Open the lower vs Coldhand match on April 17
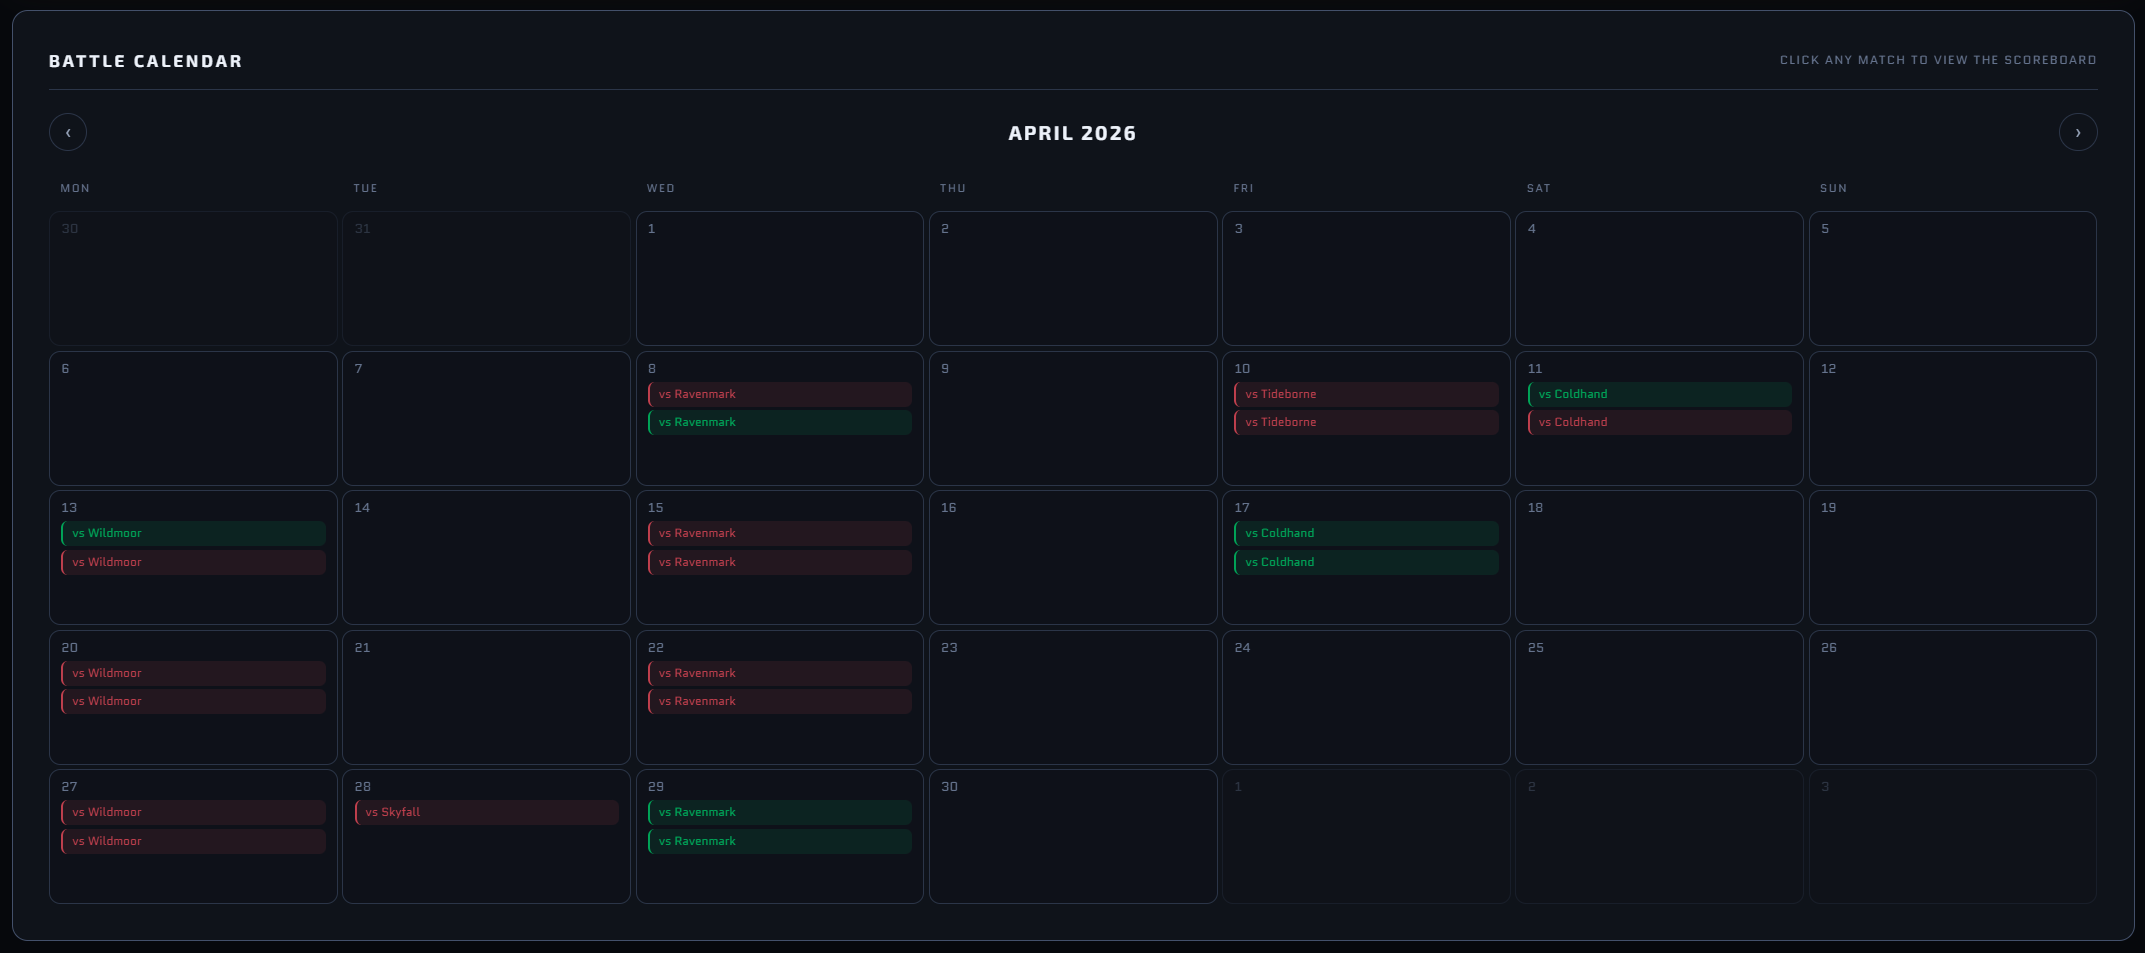 [x=1366, y=562]
